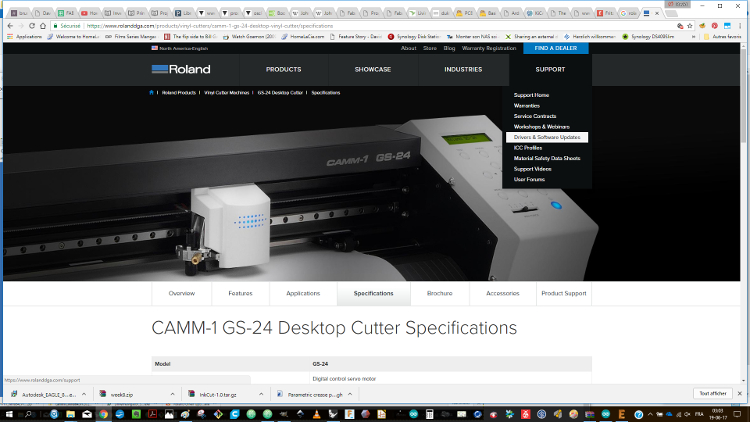Select Service Contracts menu entry
750x422 pixels.
click(535, 116)
